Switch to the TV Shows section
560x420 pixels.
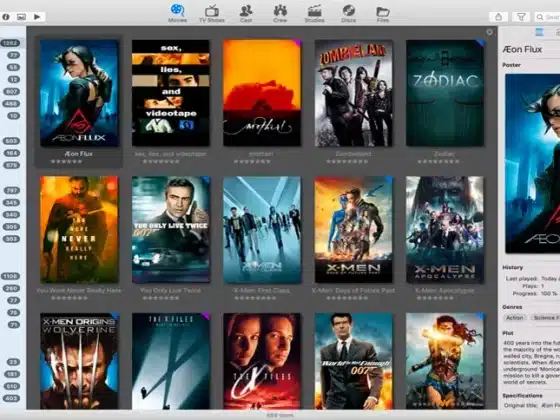click(x=212, y=13)
